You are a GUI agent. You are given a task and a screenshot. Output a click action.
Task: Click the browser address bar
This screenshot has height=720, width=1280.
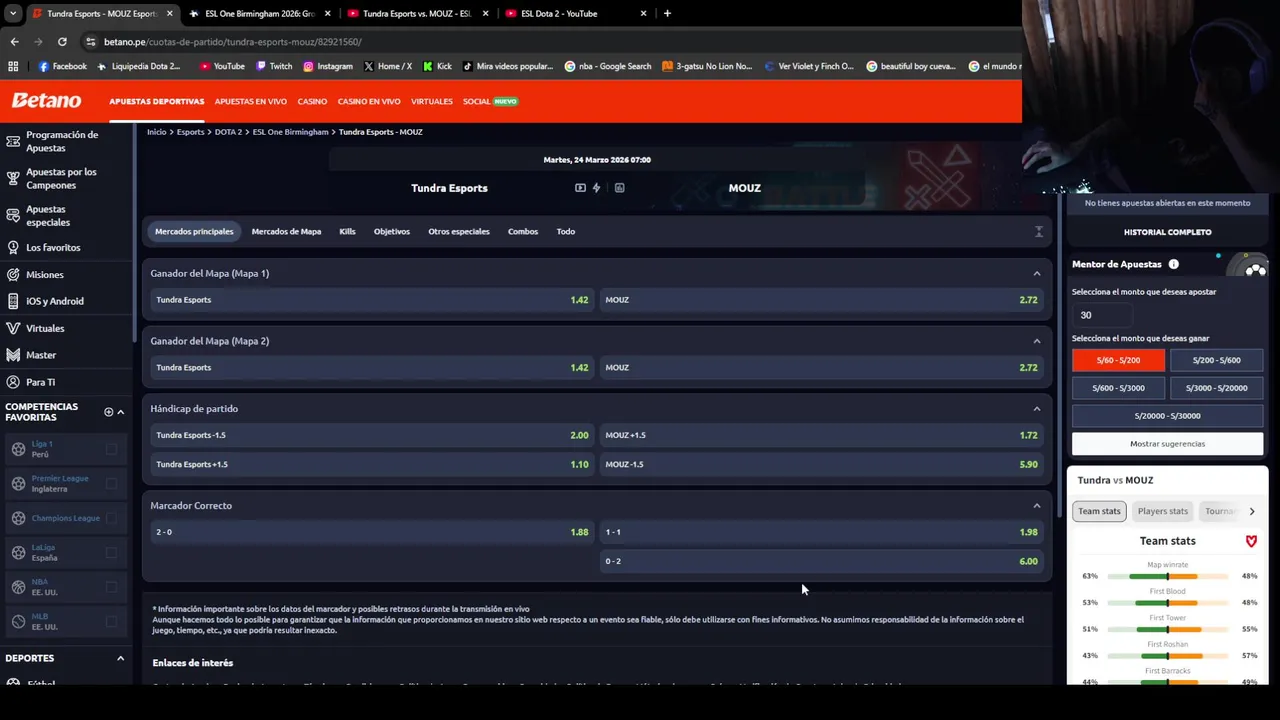(550, 42)
